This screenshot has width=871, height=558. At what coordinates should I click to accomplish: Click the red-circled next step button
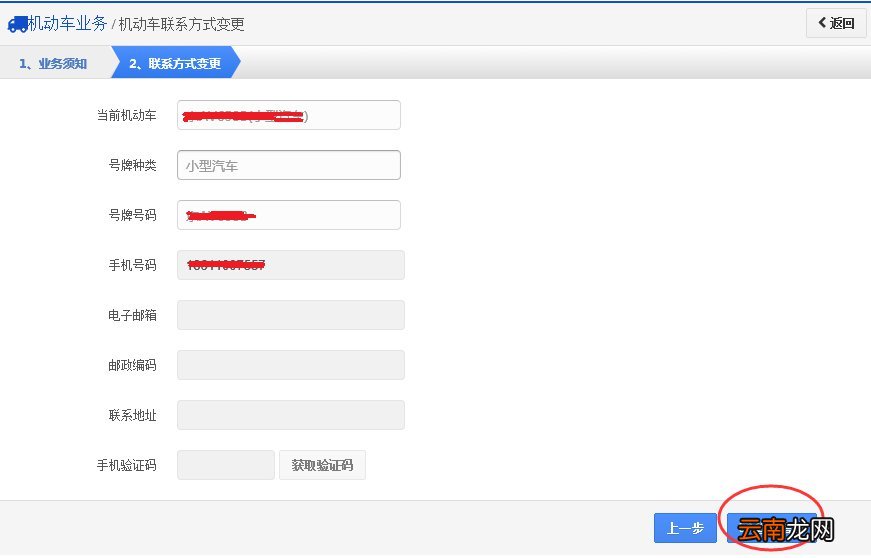pyautogui.click(x=772, y=528)
